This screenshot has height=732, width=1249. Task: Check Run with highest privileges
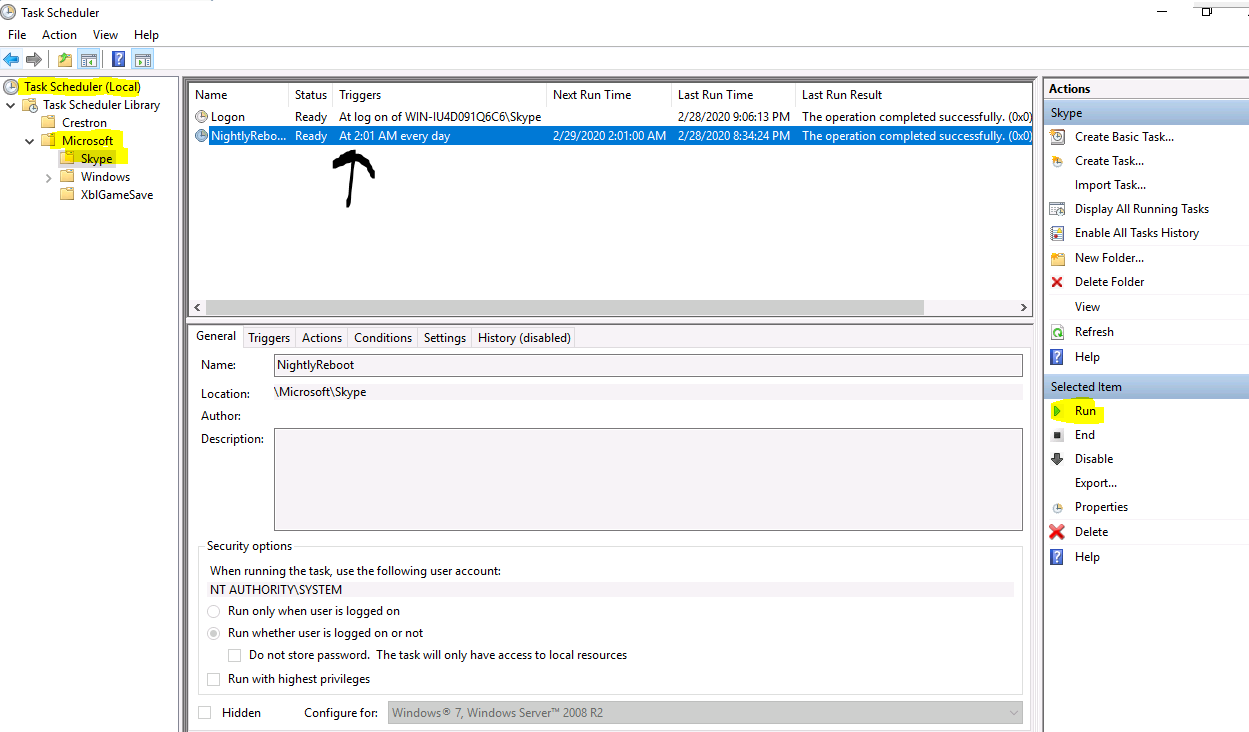coord(213,679)
